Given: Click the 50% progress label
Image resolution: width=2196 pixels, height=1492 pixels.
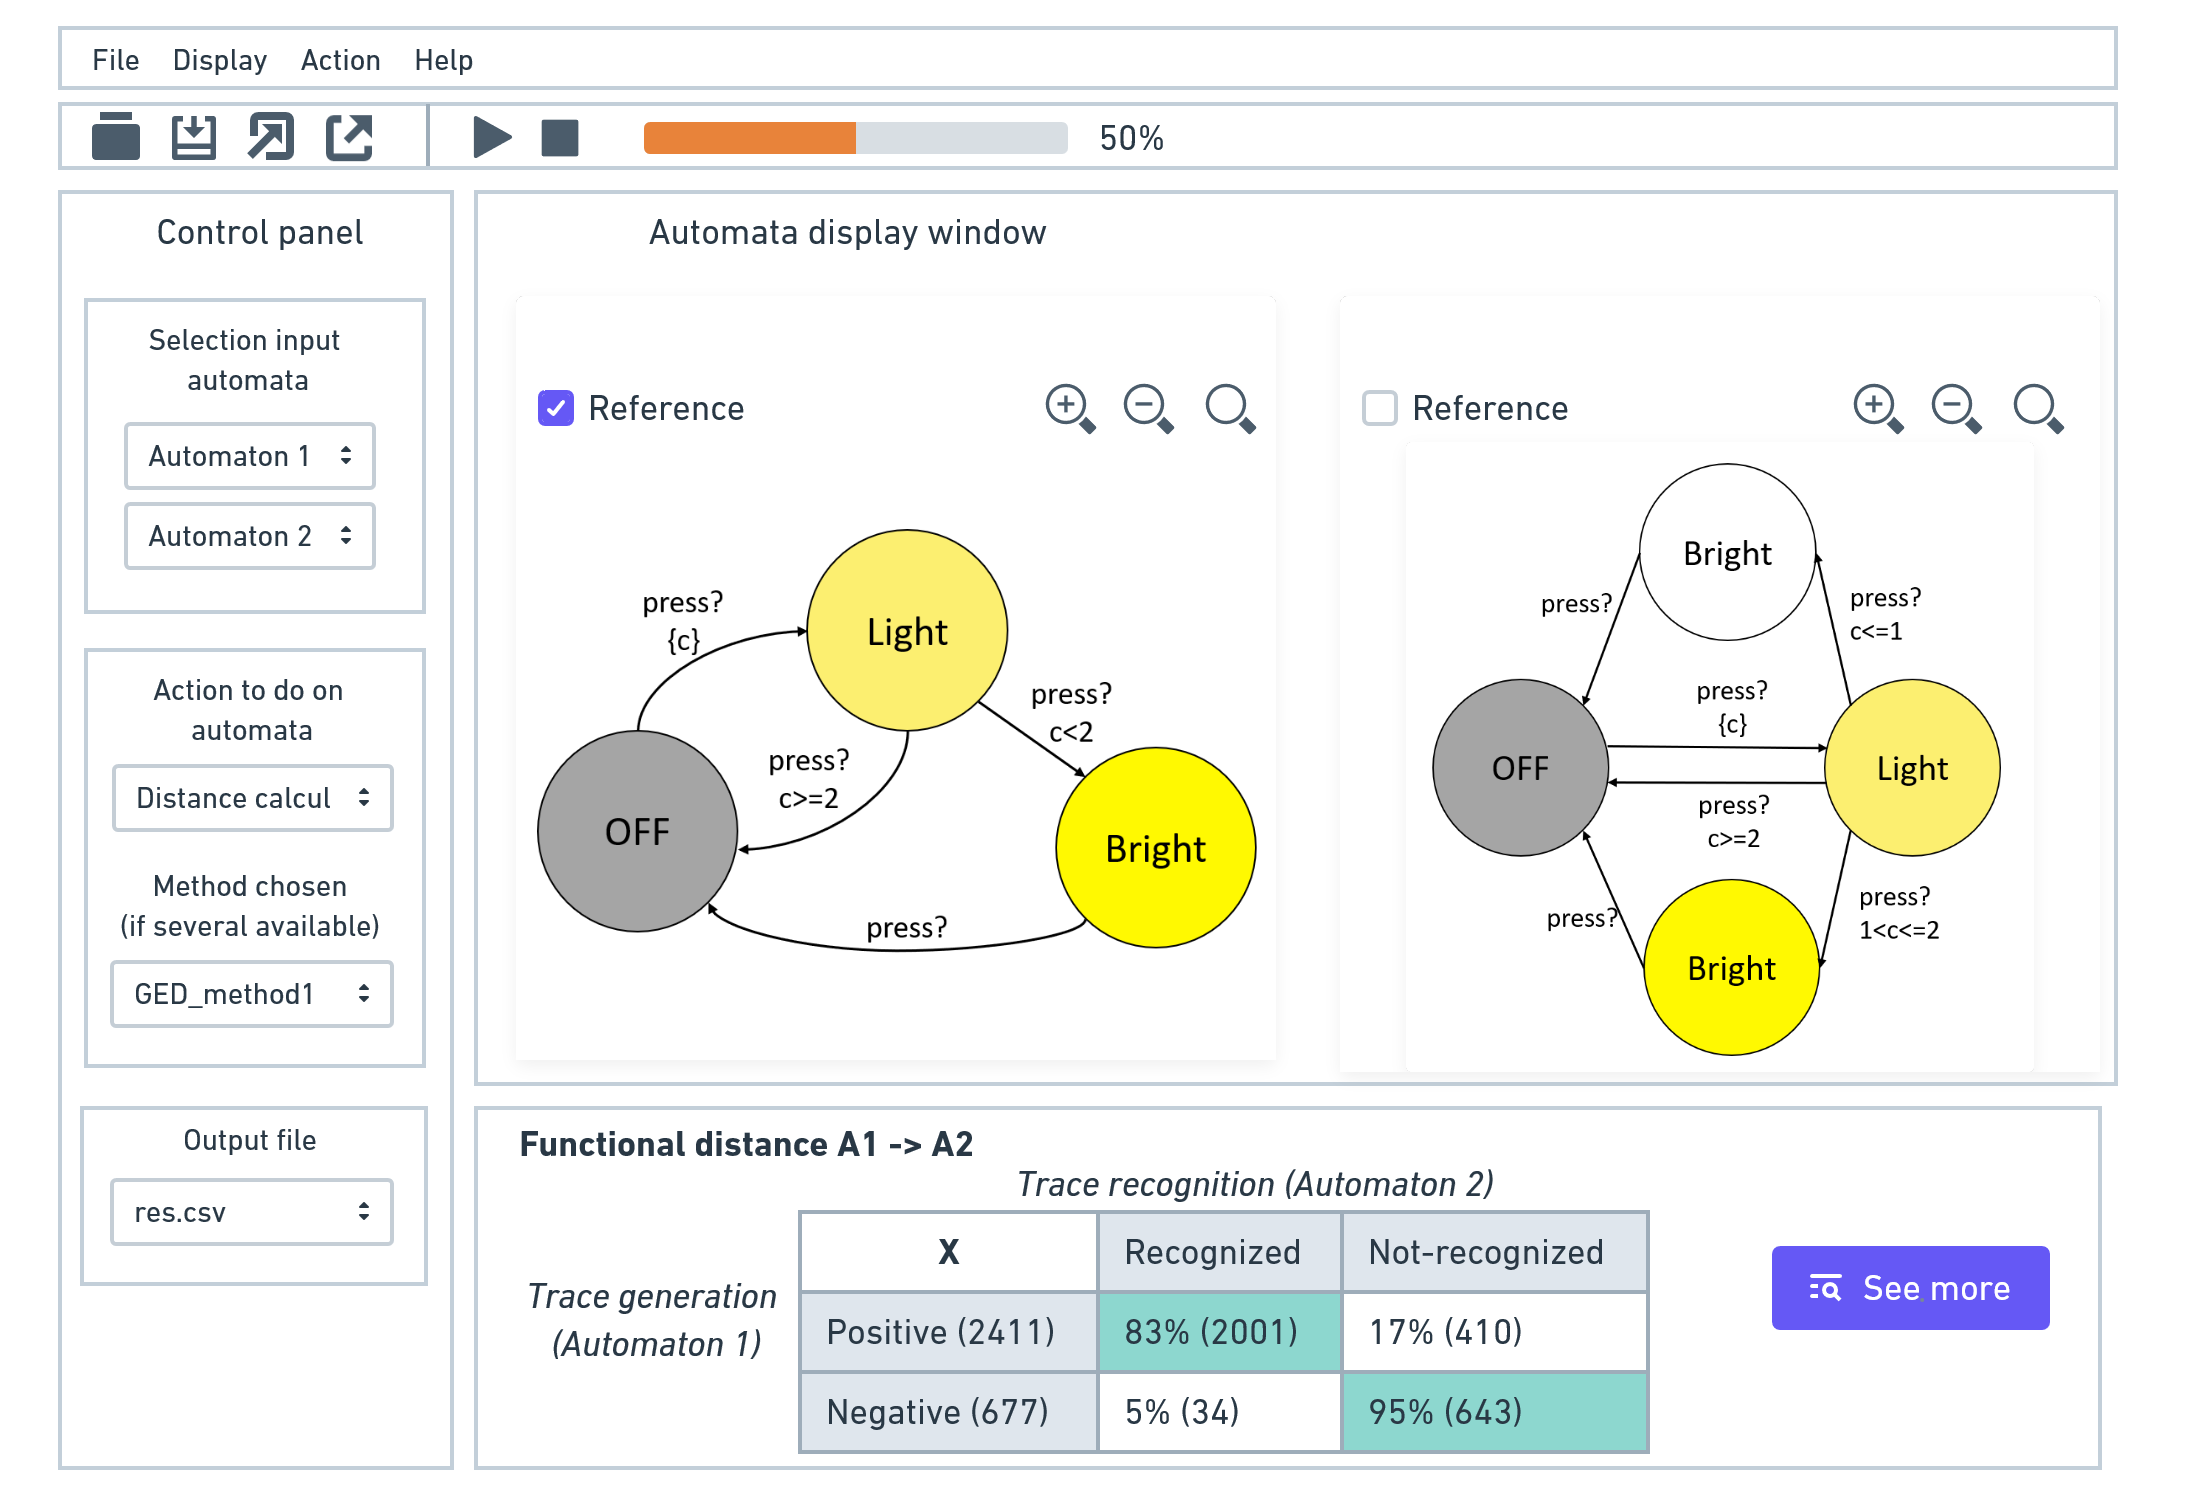Looking at the screenshot, I should (1131, 138).
